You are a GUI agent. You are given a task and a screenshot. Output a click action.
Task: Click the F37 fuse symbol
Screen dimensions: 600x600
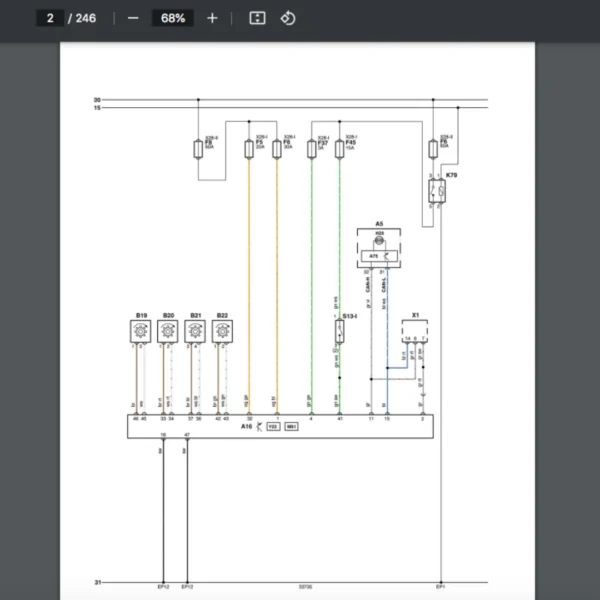click(x=311, y=150)
